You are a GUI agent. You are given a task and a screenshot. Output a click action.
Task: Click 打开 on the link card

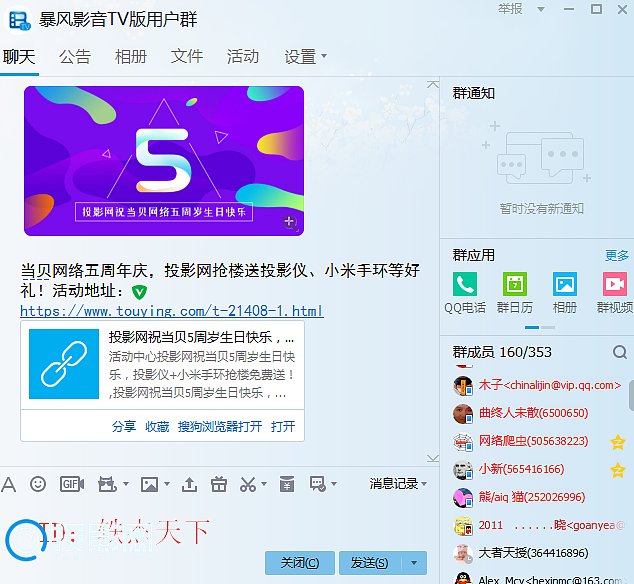283,426
